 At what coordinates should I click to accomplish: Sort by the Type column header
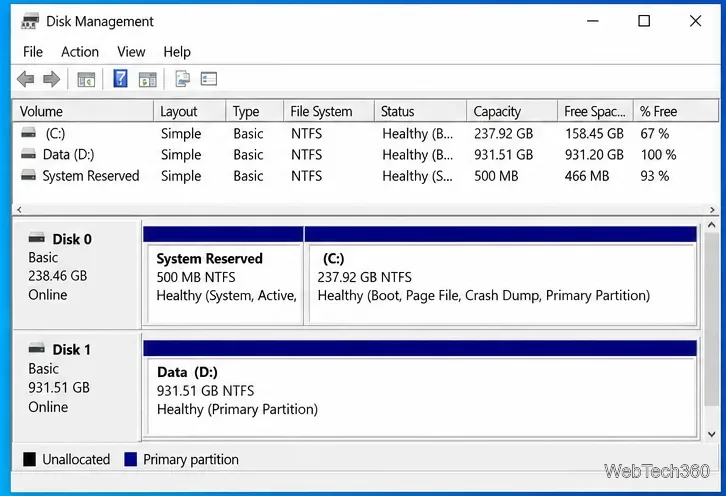(255, 111)
